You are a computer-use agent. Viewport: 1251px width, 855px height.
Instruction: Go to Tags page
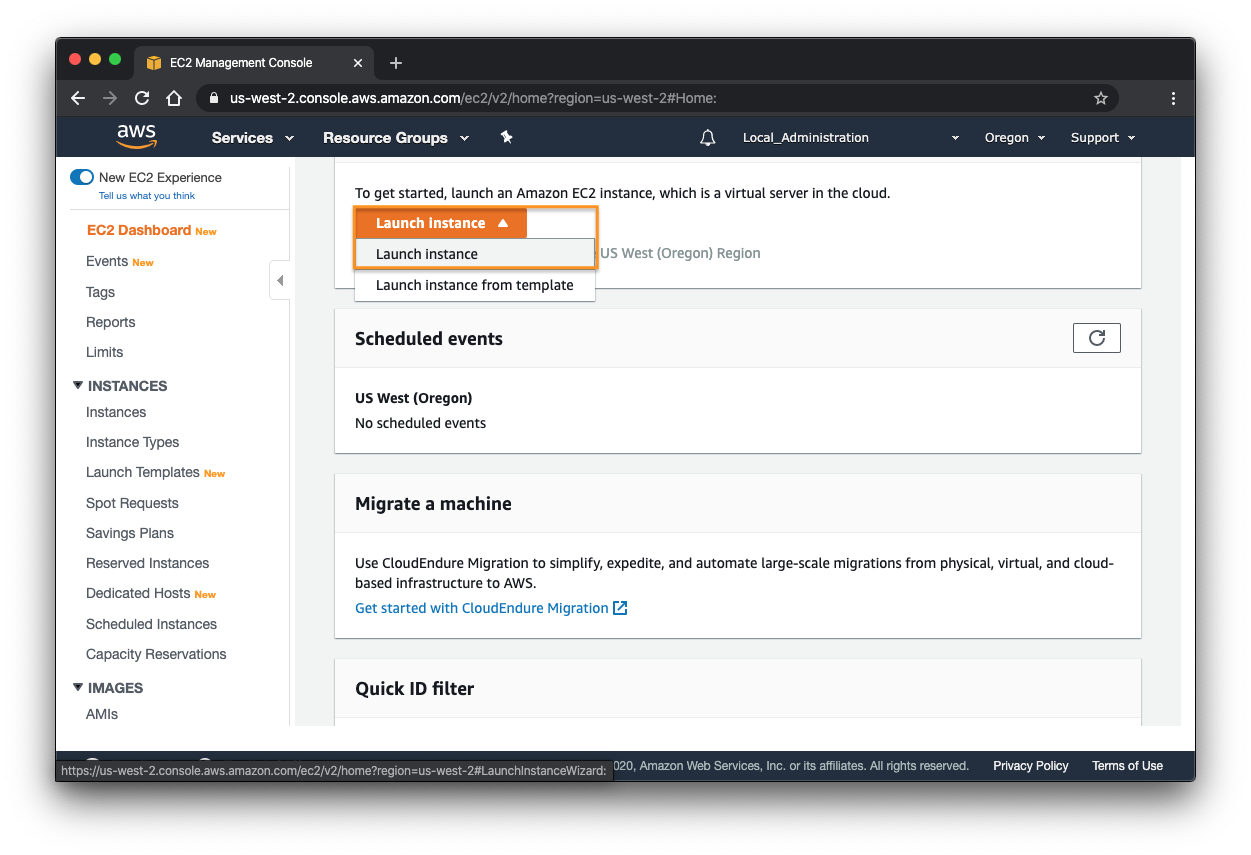coord(100,292)
